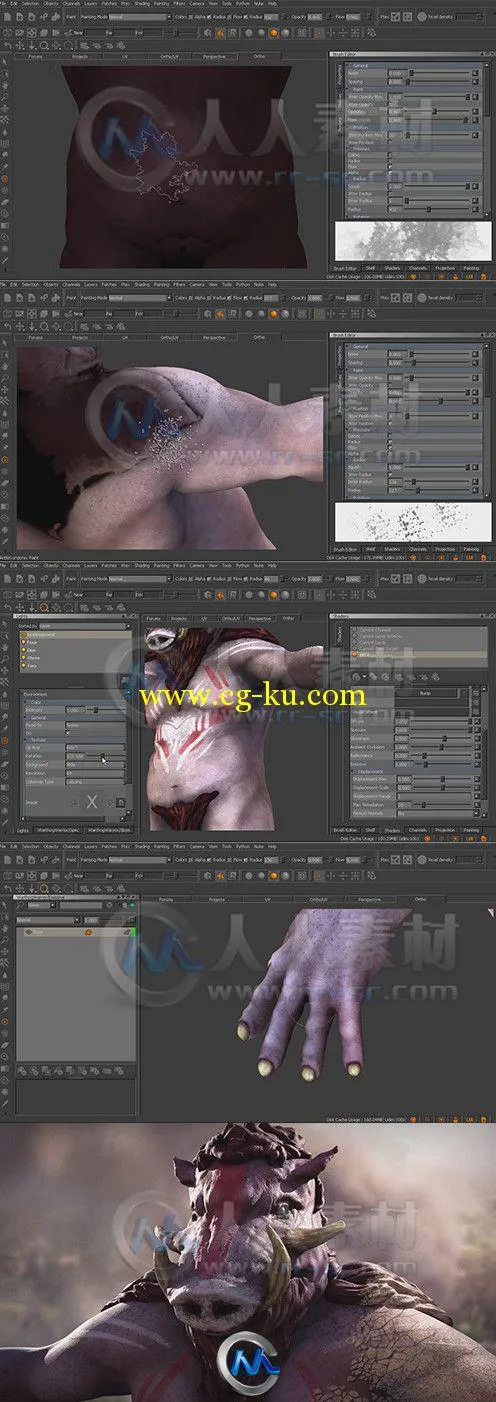This screenshot has width=496, height=1402.
Task: Select the WarthogWarrior/Blots tab
Action: 110,830
